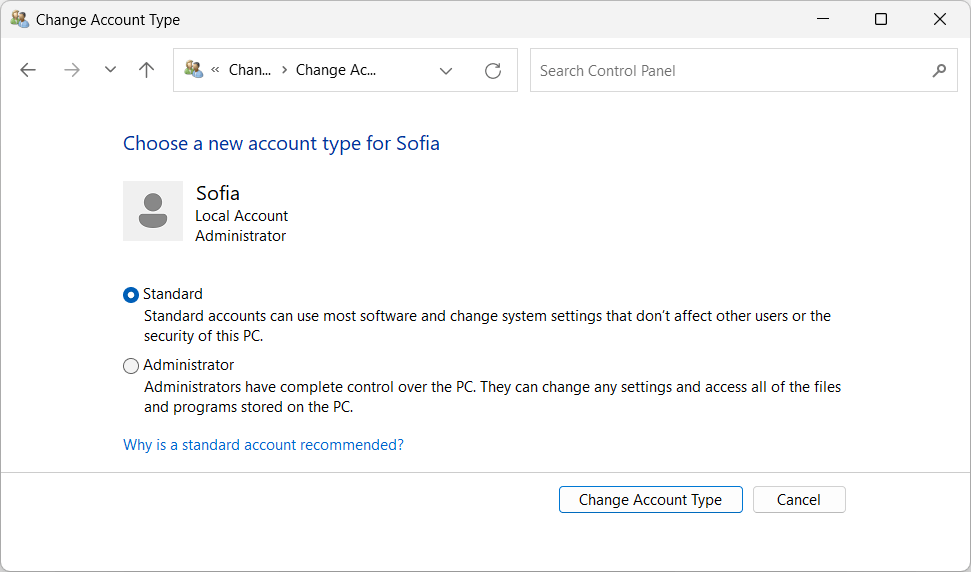The width and height of the screenshot is (971, 572).
Task: Click Sofia's gray avatar picture
Action: 153,211
